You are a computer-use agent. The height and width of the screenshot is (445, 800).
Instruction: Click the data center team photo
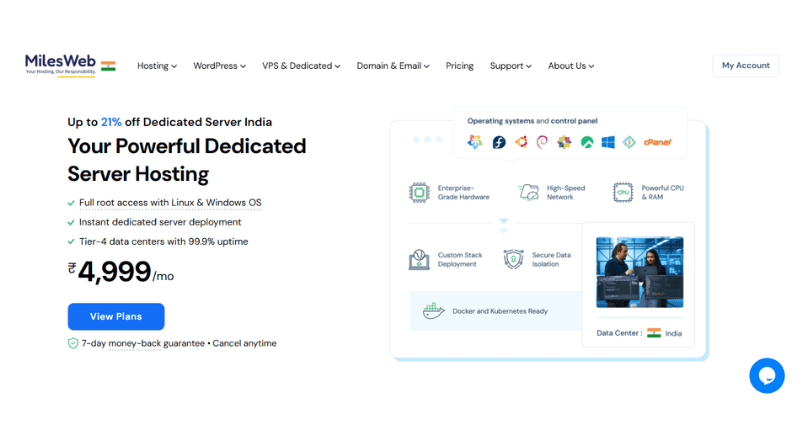(639, 272)
